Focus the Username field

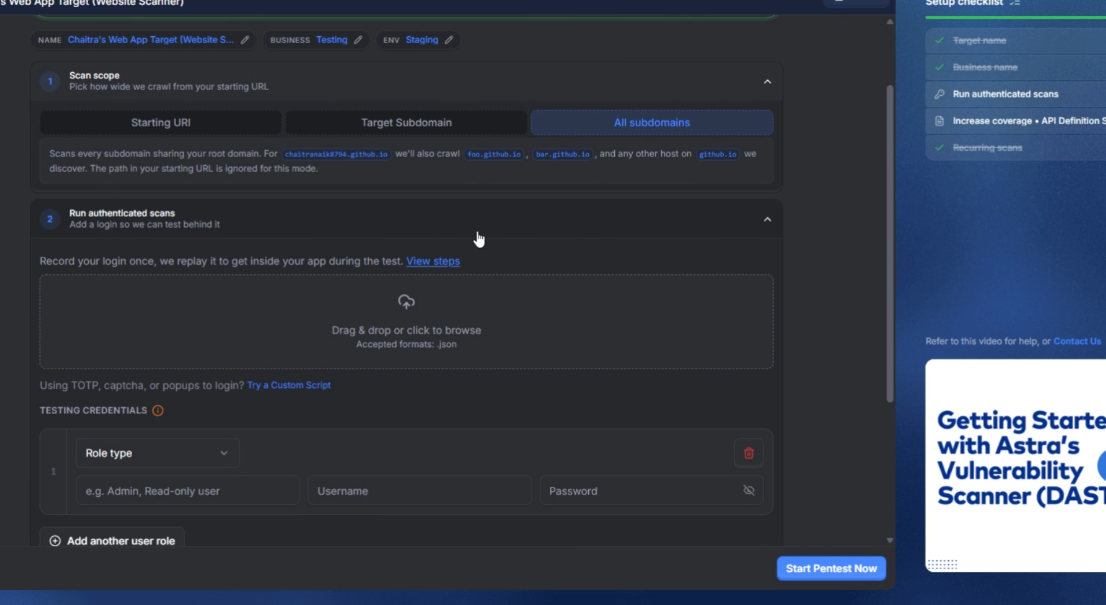tap(420, 491)
